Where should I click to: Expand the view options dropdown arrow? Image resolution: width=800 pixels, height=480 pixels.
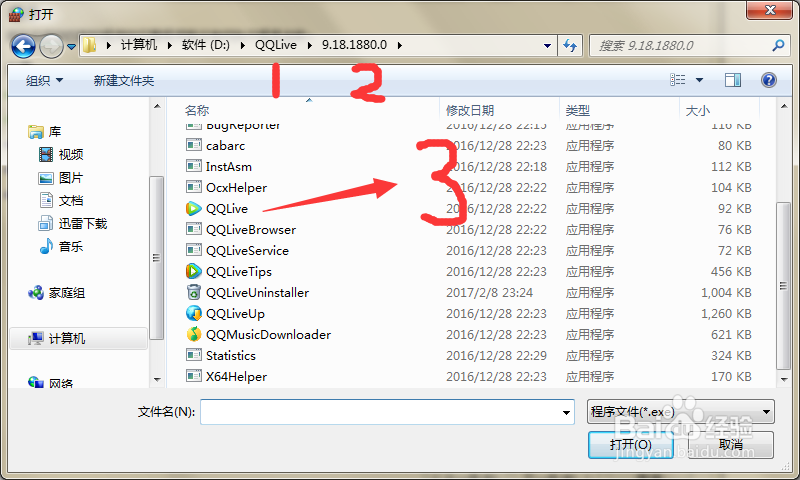point(699,80)
